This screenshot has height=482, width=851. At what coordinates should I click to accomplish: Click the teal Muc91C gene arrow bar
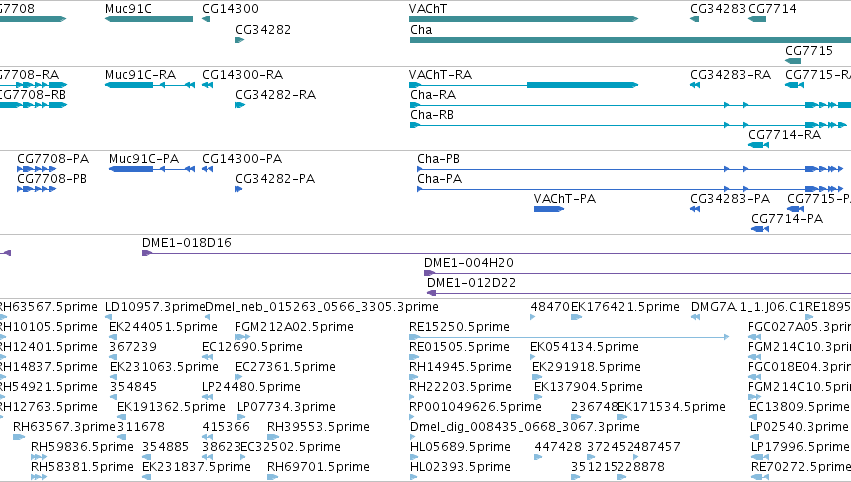149,19
